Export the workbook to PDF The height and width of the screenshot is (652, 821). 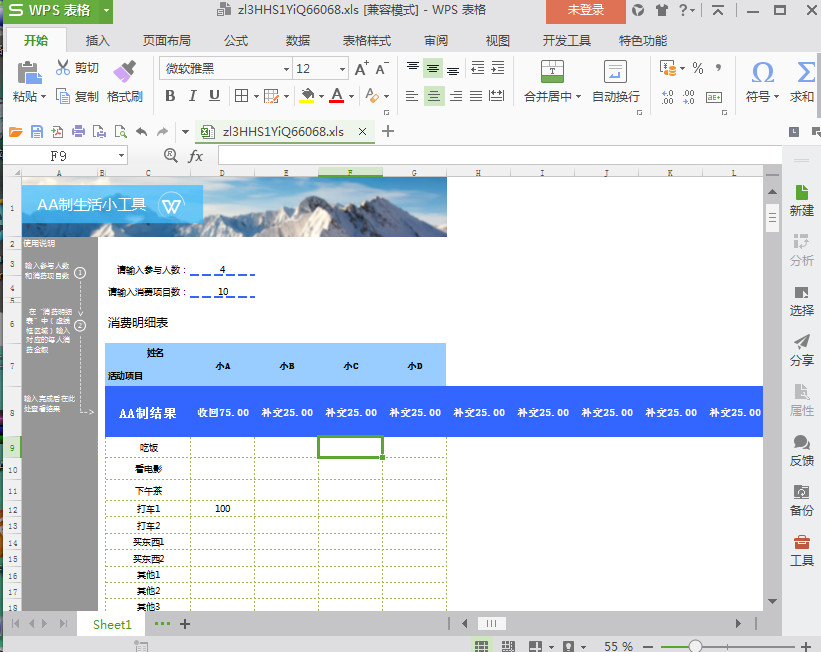tap(57, 131)
